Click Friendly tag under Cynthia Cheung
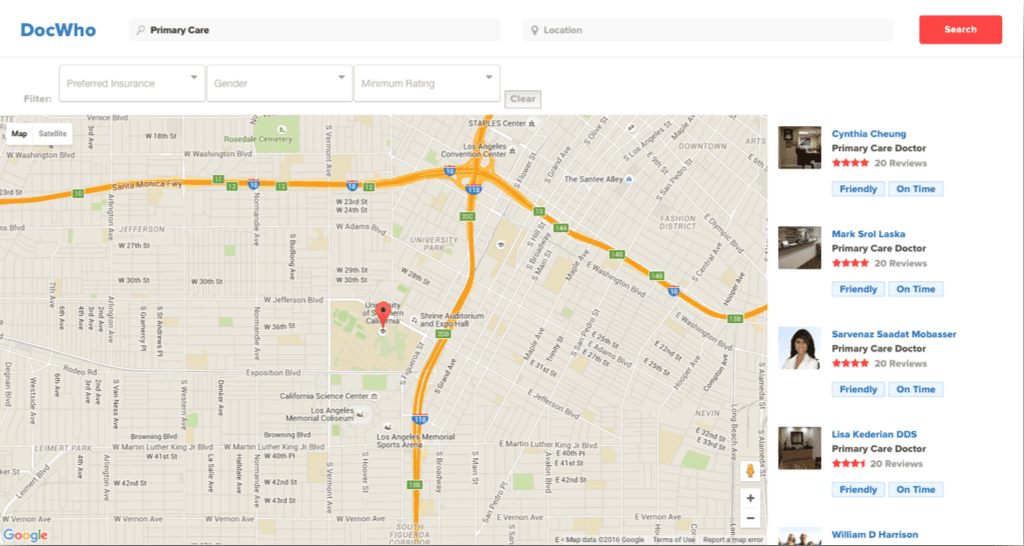Viewport: 1024px width, 546px height. (858, 189)
